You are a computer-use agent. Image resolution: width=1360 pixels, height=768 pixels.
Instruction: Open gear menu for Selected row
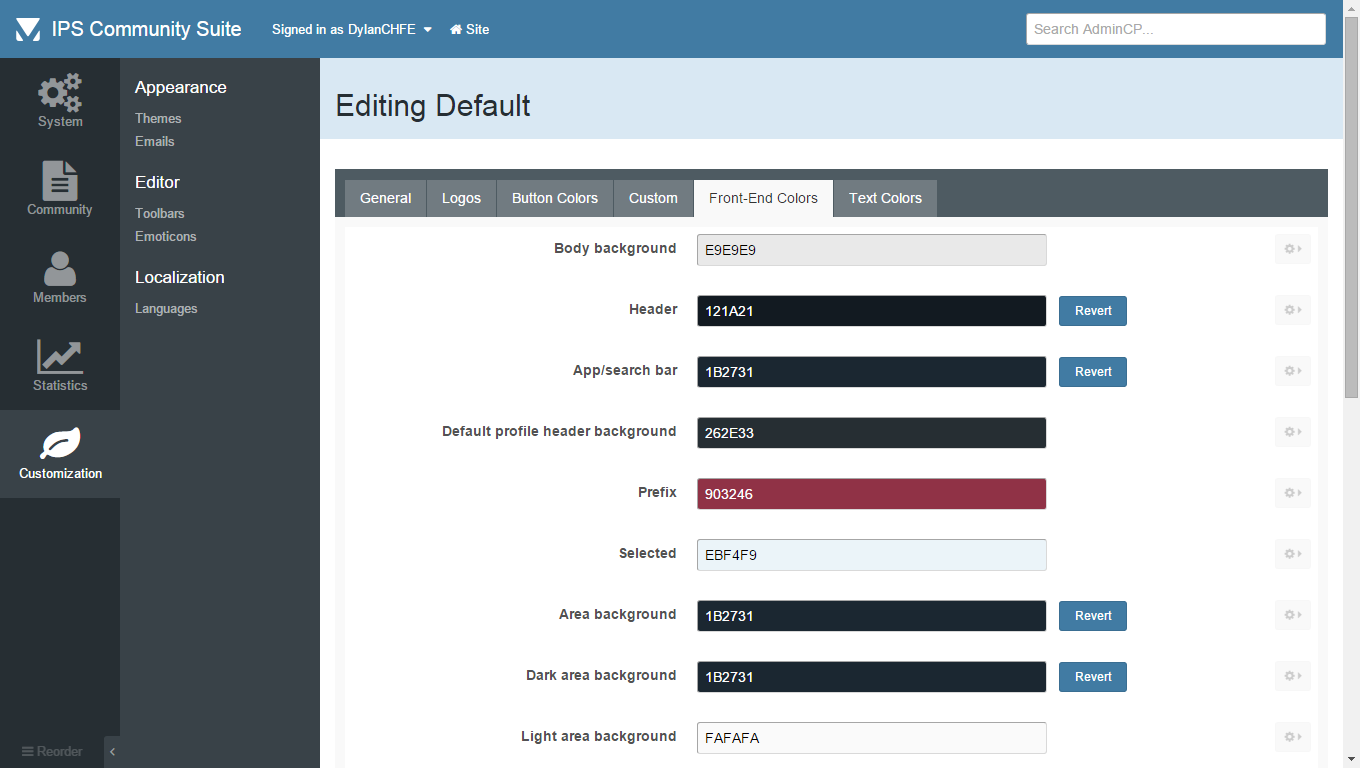click(1292, 554)
